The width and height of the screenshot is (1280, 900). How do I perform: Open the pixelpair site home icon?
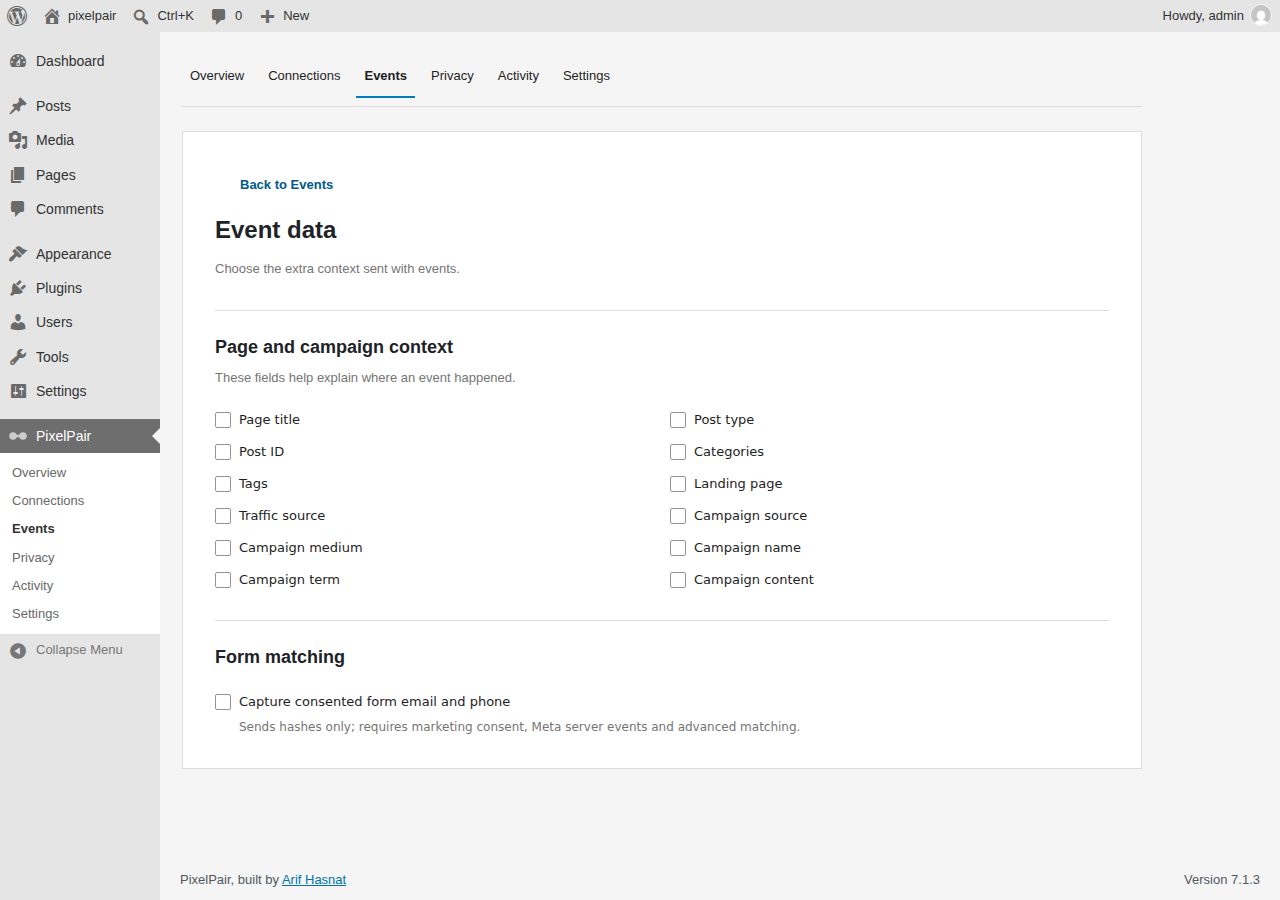coord(52,16)
